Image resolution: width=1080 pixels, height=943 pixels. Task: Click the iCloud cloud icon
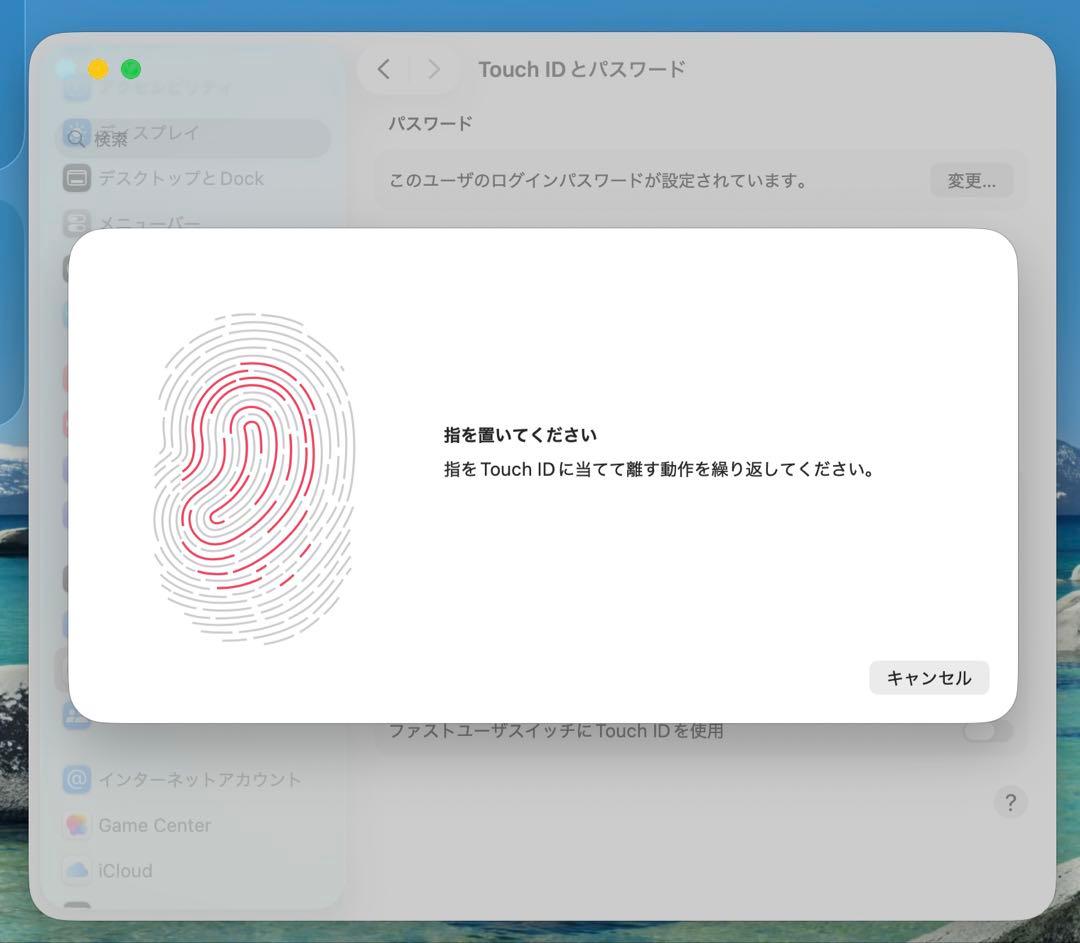click(x=77, y=870)
